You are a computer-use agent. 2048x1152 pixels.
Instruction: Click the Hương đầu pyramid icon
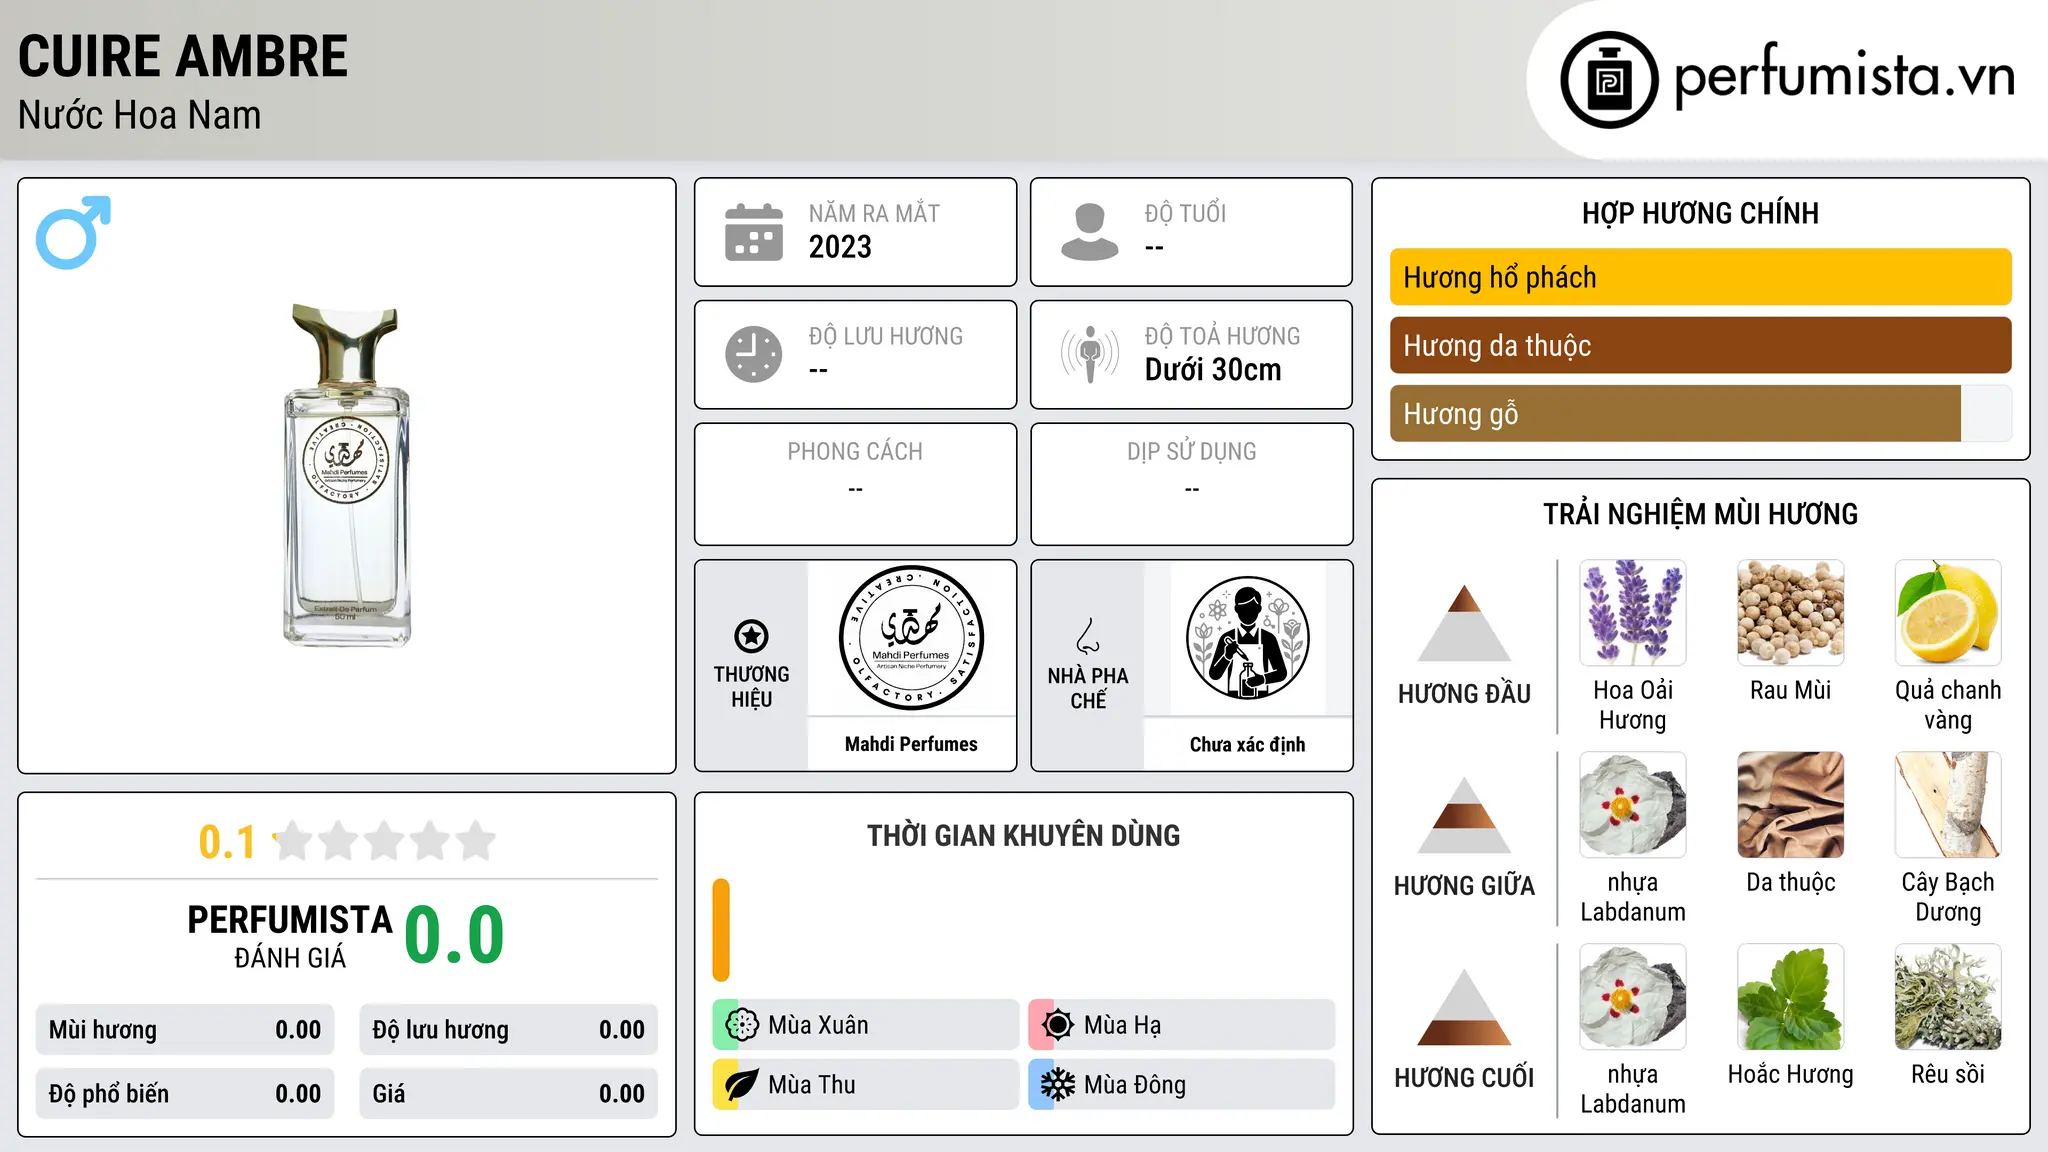[x=1464, y=623]
